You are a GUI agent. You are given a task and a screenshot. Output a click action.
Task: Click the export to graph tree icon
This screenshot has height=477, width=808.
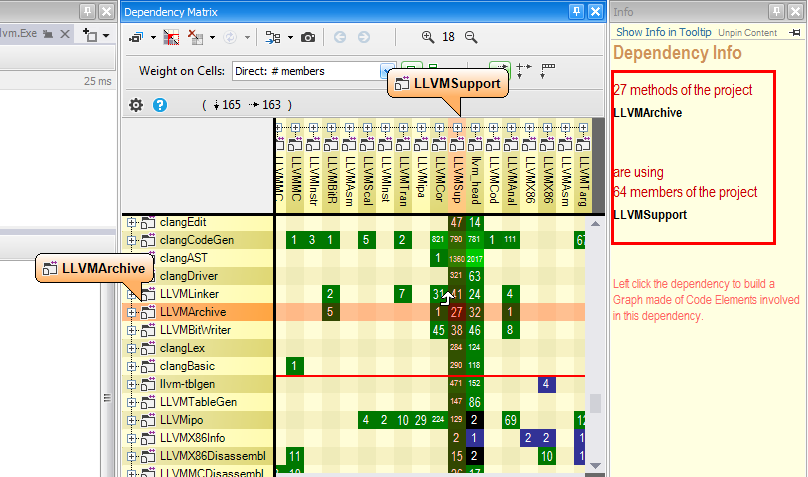(273, 37)
